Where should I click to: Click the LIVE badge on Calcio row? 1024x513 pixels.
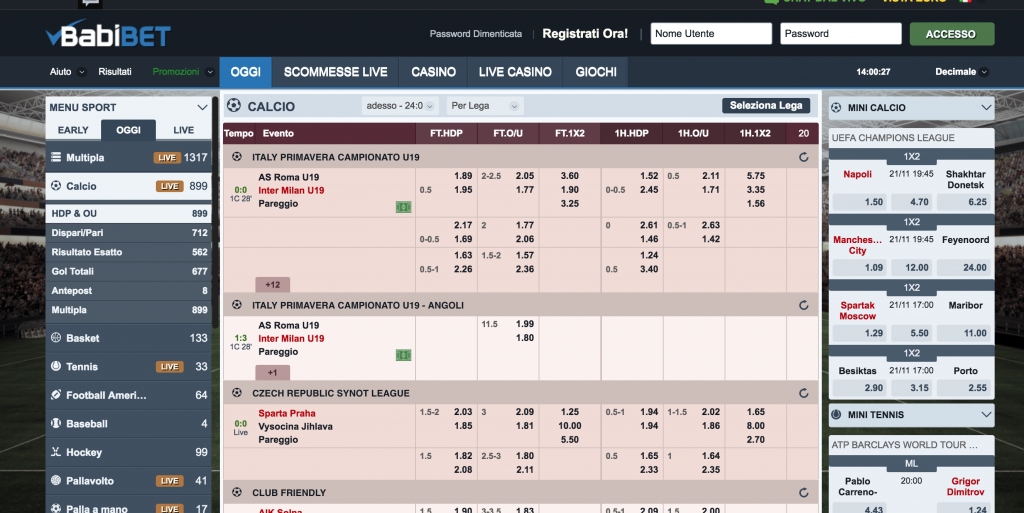coord(169,187)
